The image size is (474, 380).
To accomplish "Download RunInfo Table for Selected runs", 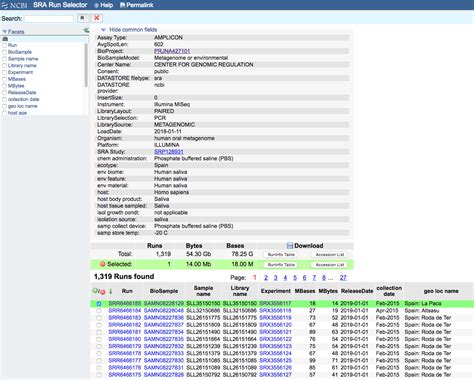I will click(x=281, y=265).
